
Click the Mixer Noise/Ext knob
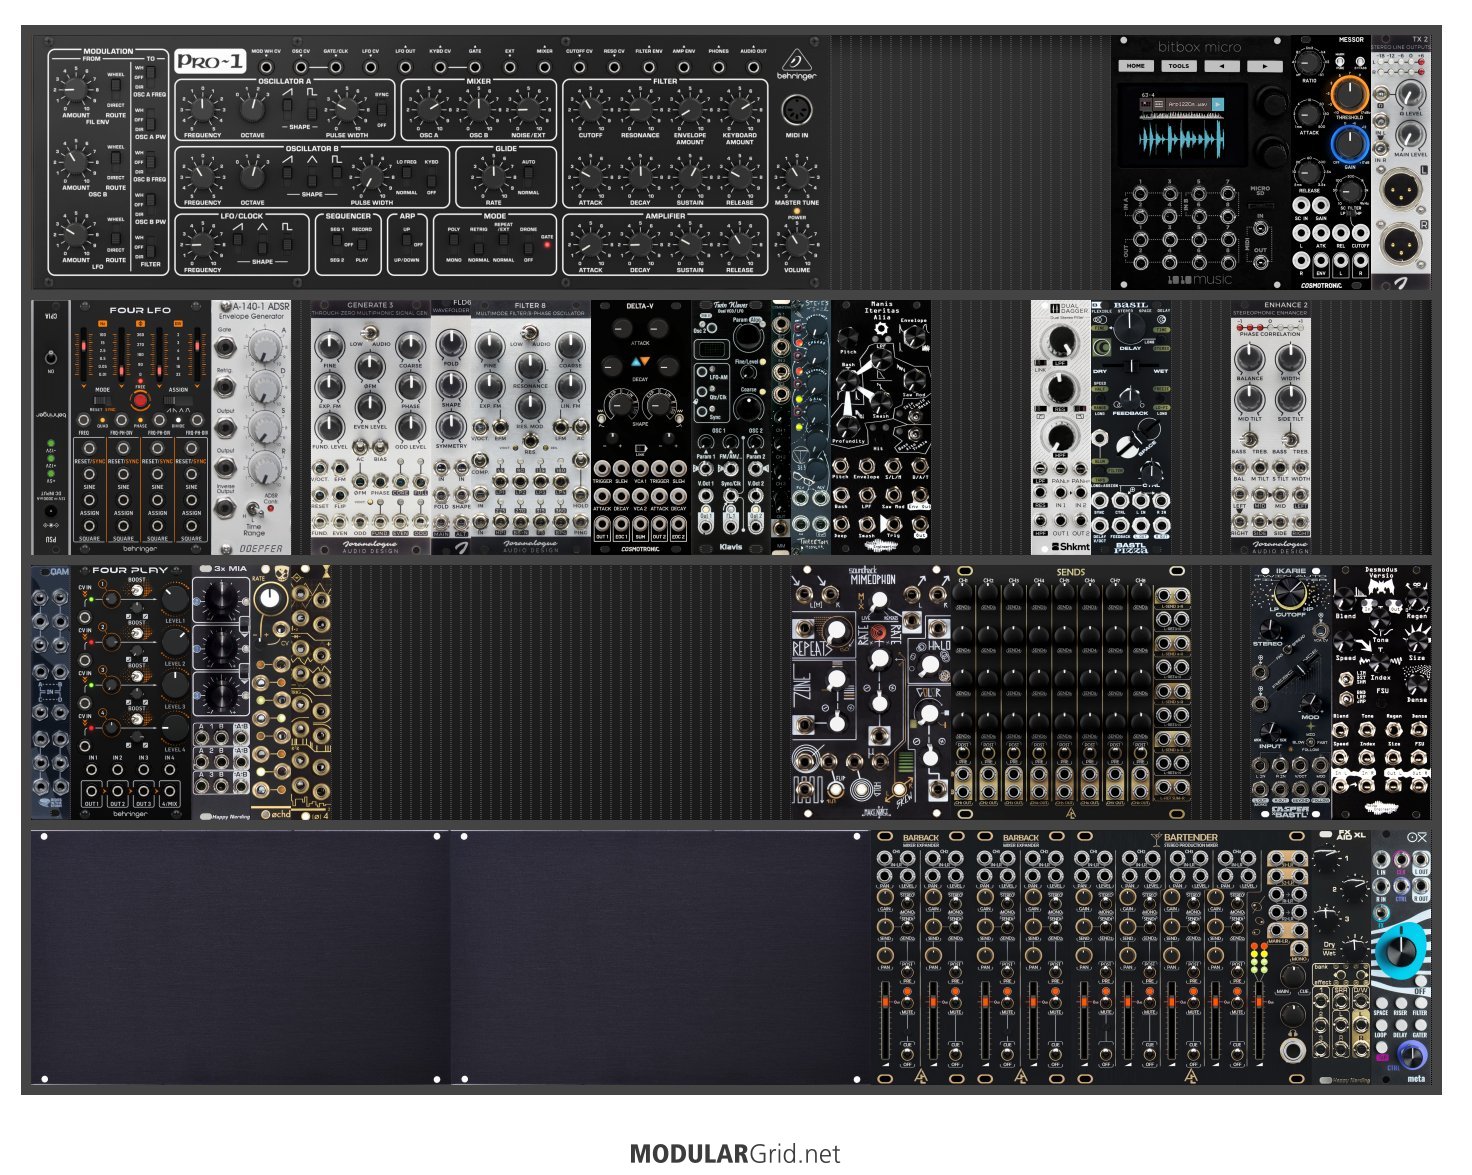(x=528, y=108)
